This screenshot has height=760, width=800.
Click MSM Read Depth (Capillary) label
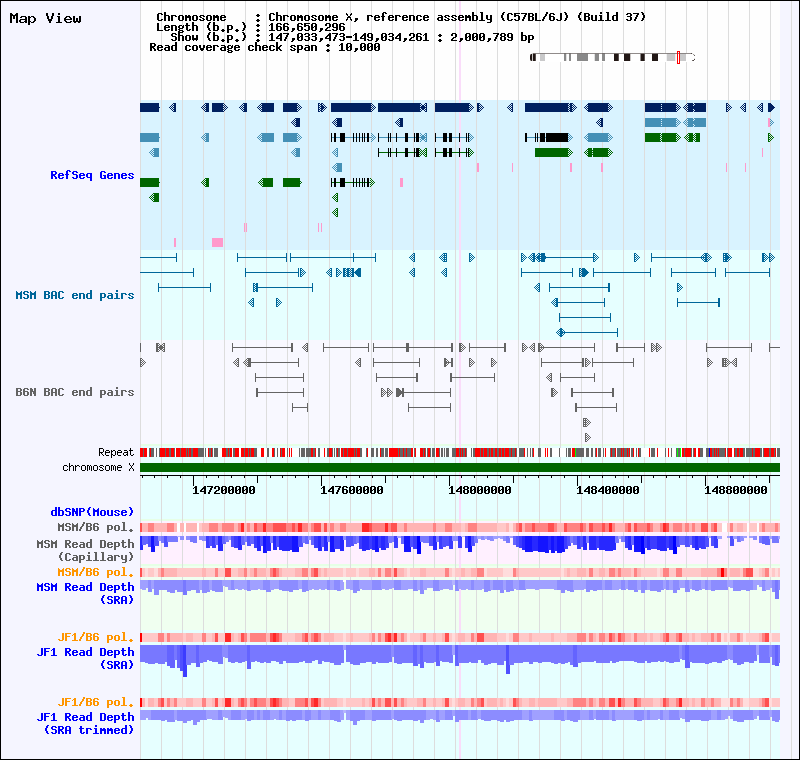85,550
